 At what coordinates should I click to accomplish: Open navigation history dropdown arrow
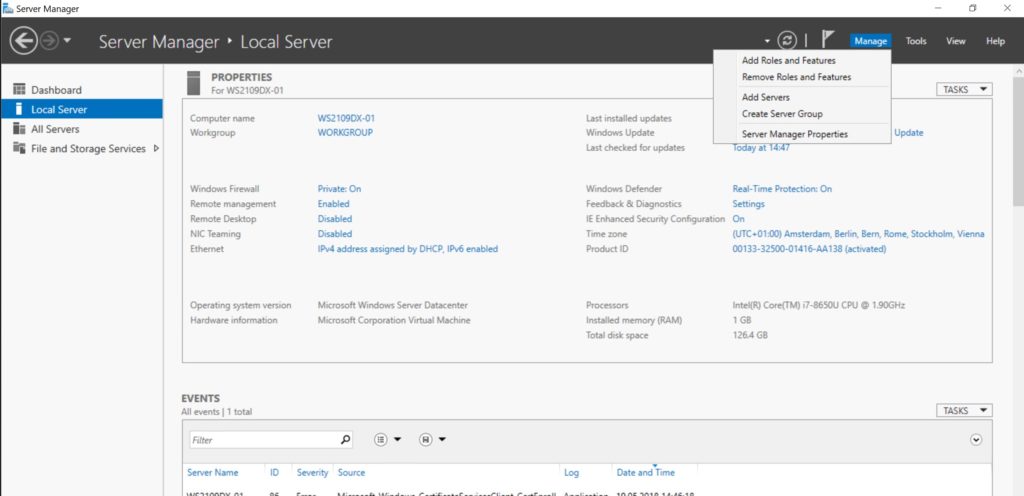coord(67,42)
